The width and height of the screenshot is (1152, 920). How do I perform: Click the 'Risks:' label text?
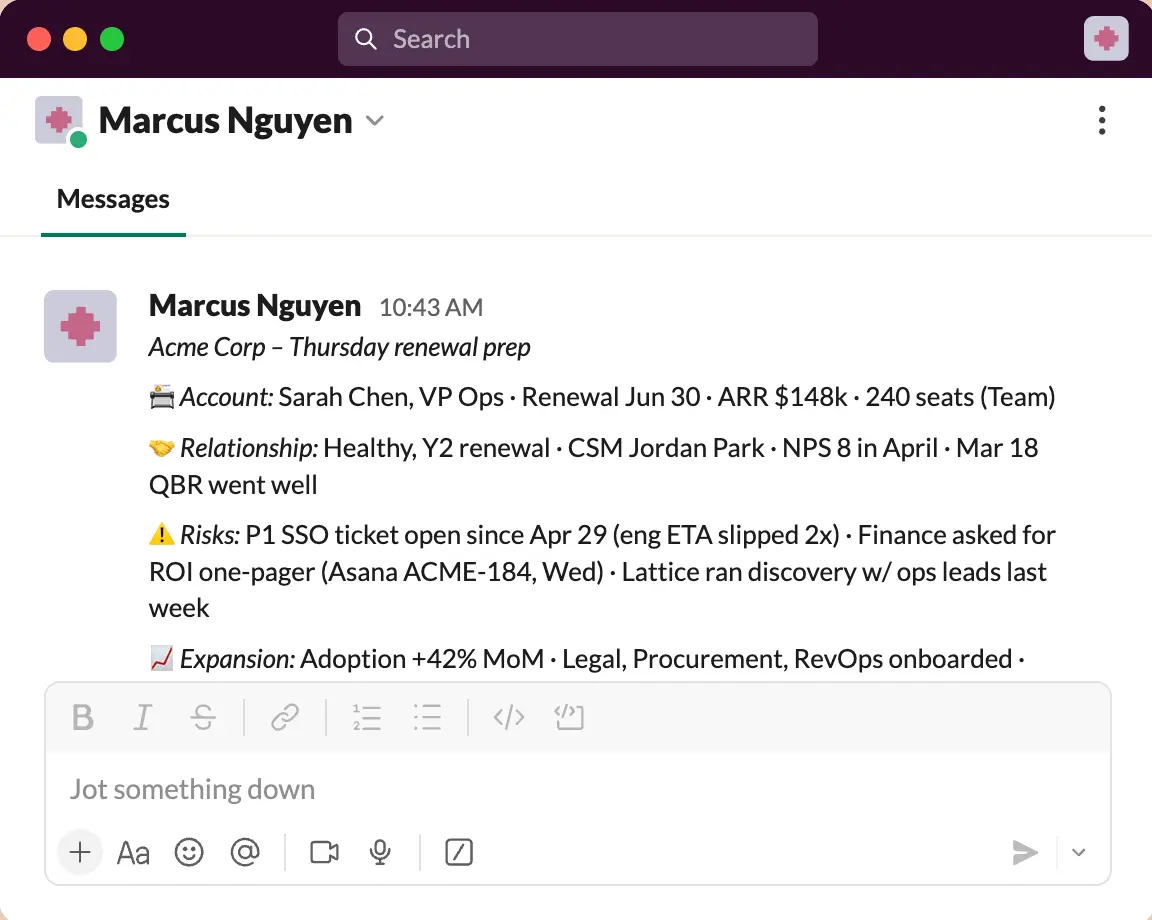point(210,535)
